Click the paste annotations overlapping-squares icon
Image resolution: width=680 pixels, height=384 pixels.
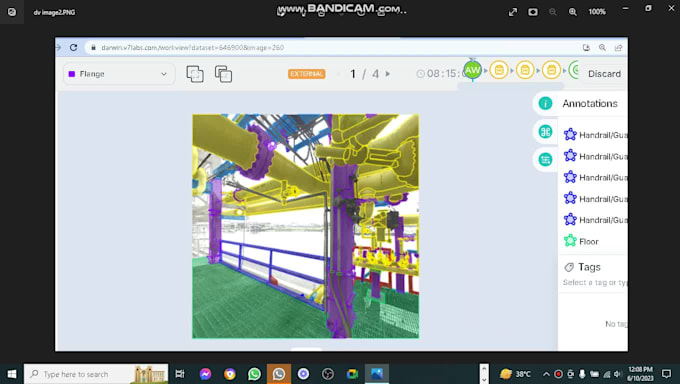223,74
